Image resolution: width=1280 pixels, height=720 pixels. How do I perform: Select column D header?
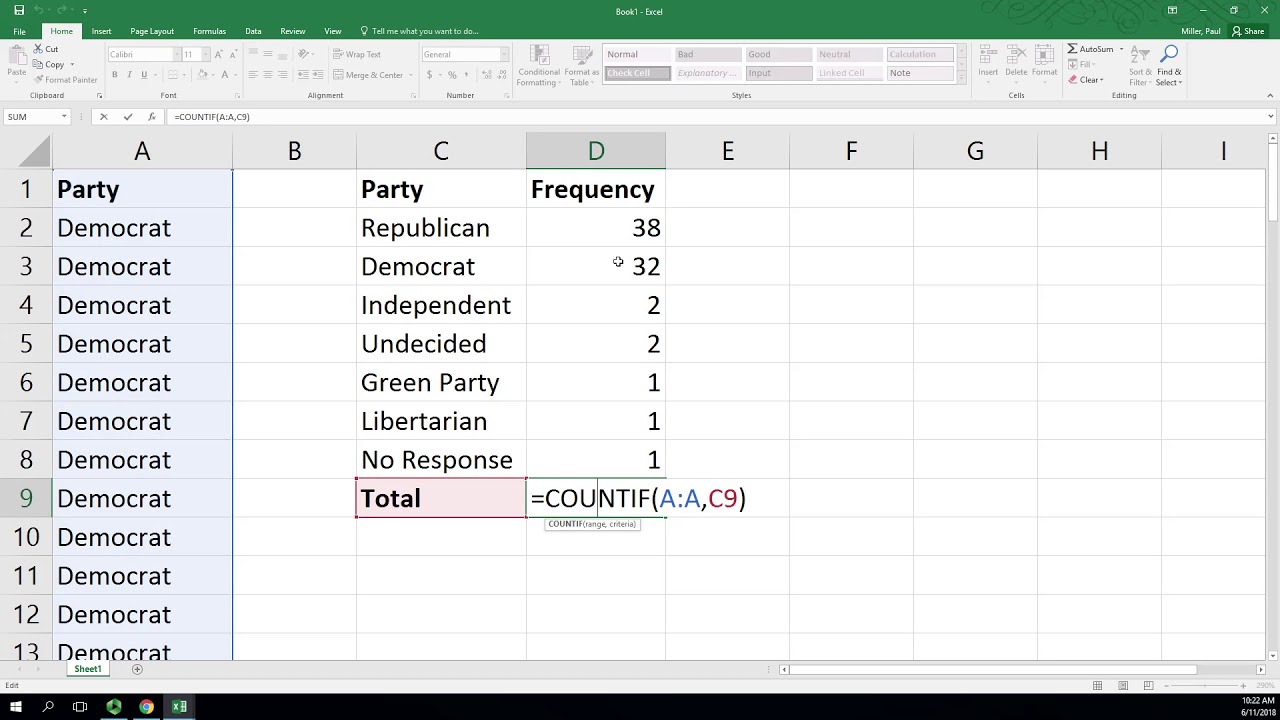[x=596, y=151]
